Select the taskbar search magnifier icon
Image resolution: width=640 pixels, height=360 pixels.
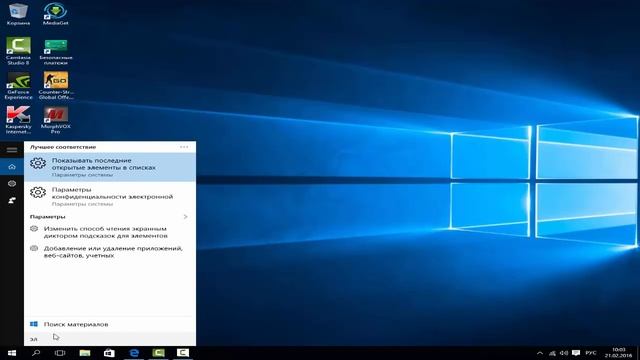[x=36, y=353]
